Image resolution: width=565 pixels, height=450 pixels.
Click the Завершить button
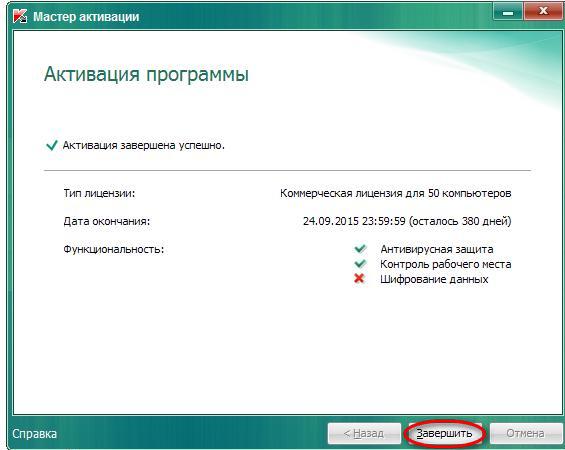tap(444, 433)
